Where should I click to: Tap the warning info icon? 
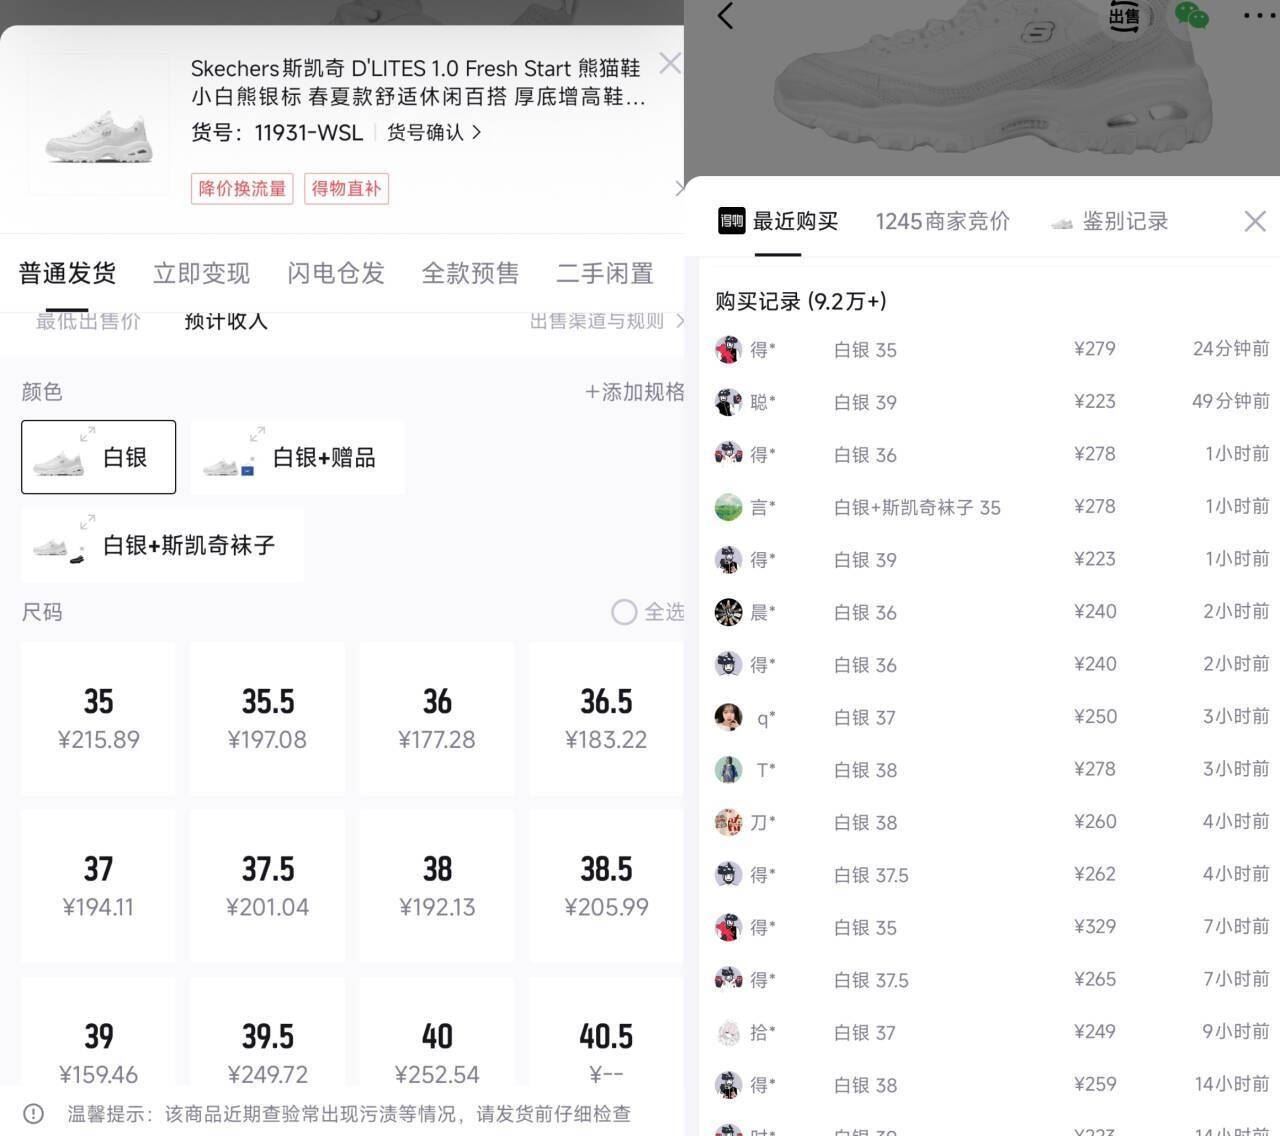pos(33,1113)
